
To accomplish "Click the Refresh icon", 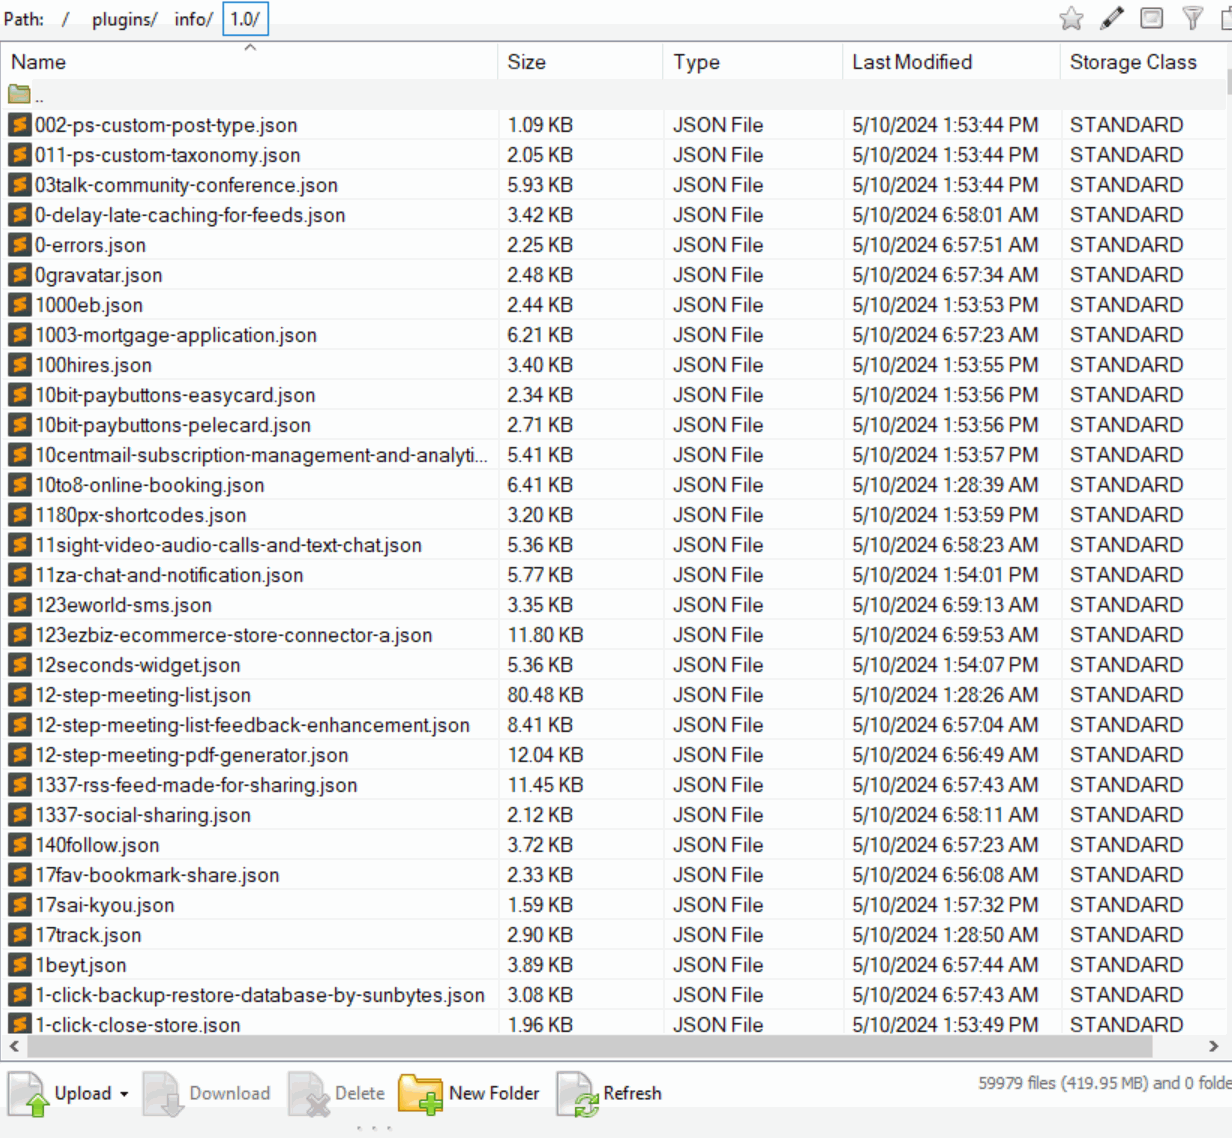I will (x=577, y=1094).
